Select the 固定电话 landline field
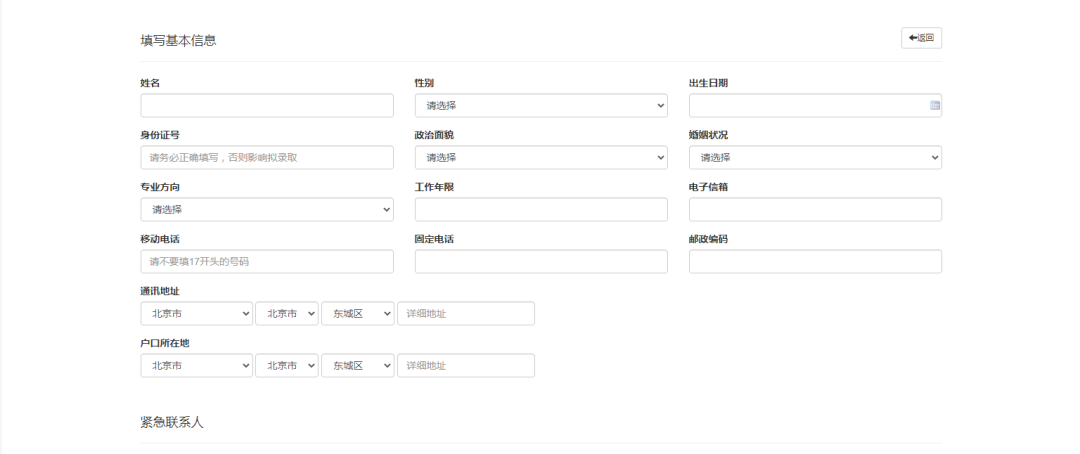 541,262
